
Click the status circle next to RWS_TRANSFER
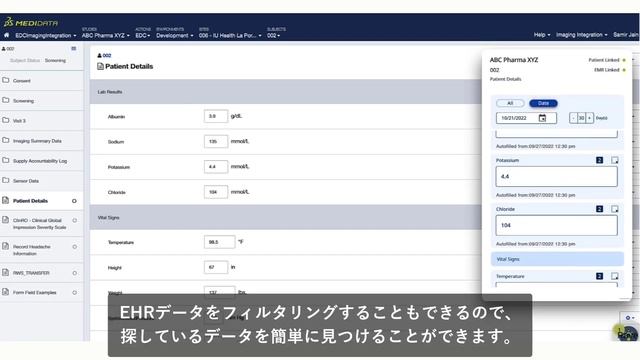click(x=74, y=273)
